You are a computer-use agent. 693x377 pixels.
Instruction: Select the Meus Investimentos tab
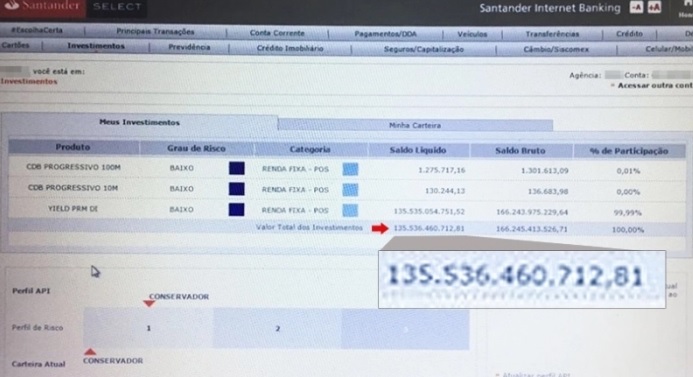140,122
